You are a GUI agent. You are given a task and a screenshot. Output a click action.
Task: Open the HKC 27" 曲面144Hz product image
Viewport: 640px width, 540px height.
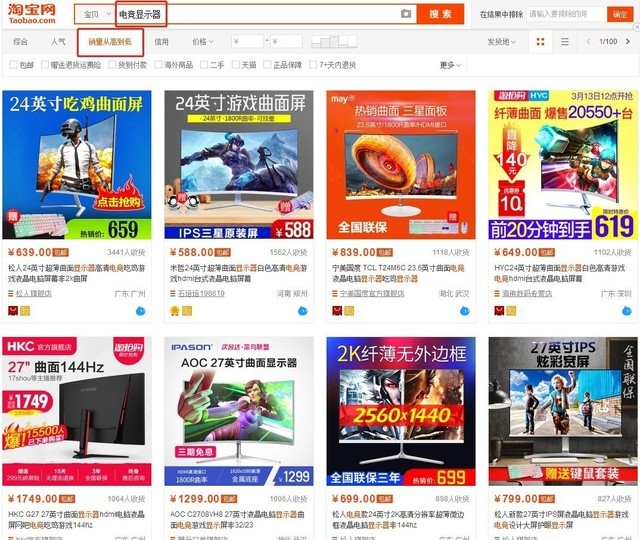[77, 411]
